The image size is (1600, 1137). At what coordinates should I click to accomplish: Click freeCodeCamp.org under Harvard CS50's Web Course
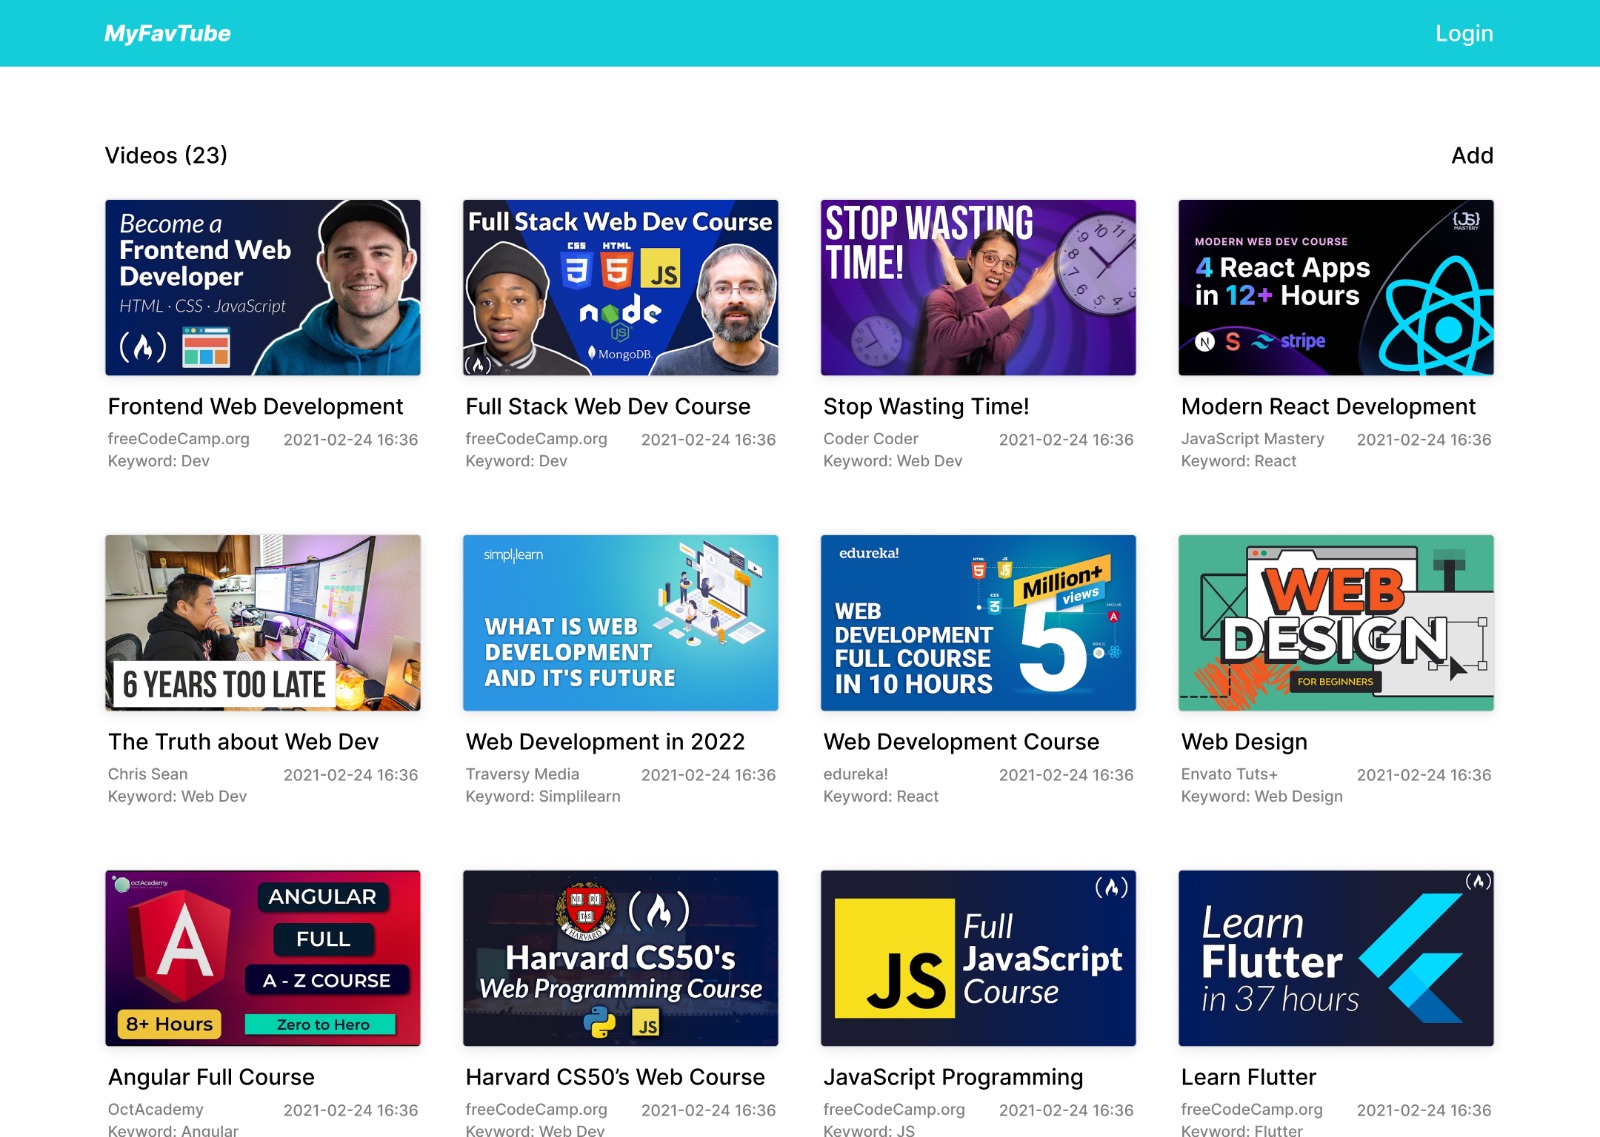point(536,1109)
